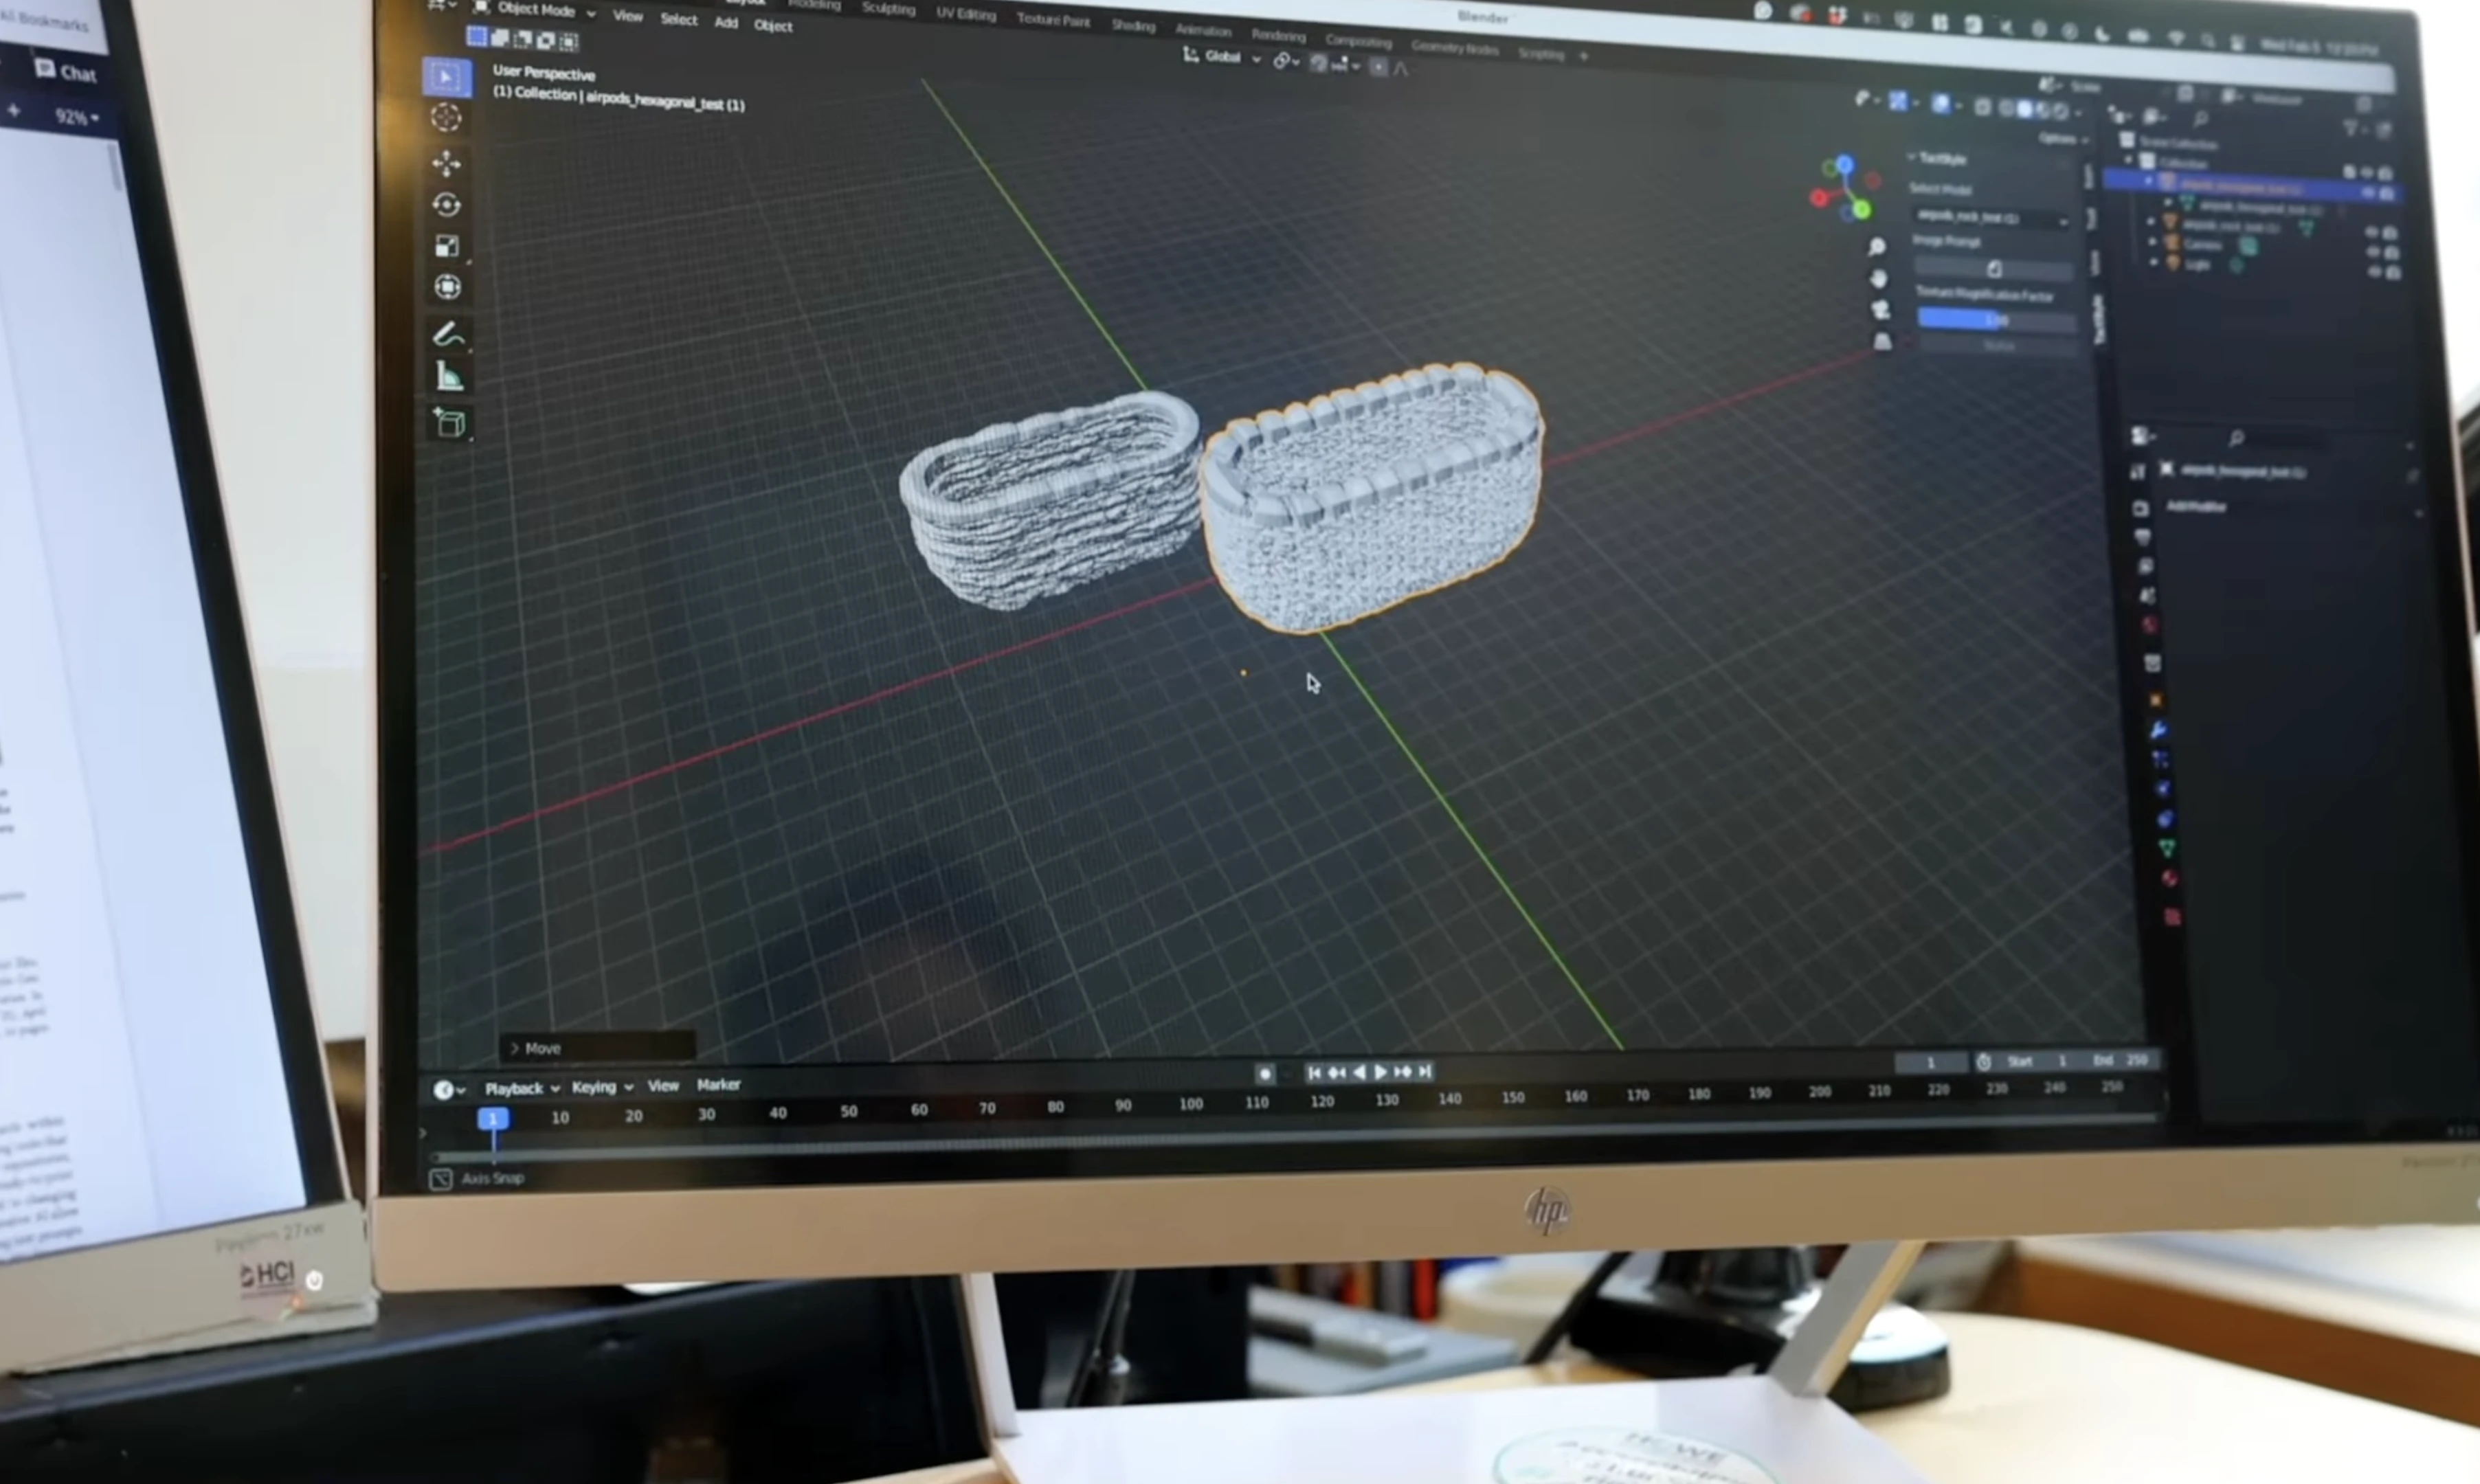The height and width of the screenshot is (1484, 2480).
Task: Open the Tool properties tab
Action: click(x=2139, y=473)
